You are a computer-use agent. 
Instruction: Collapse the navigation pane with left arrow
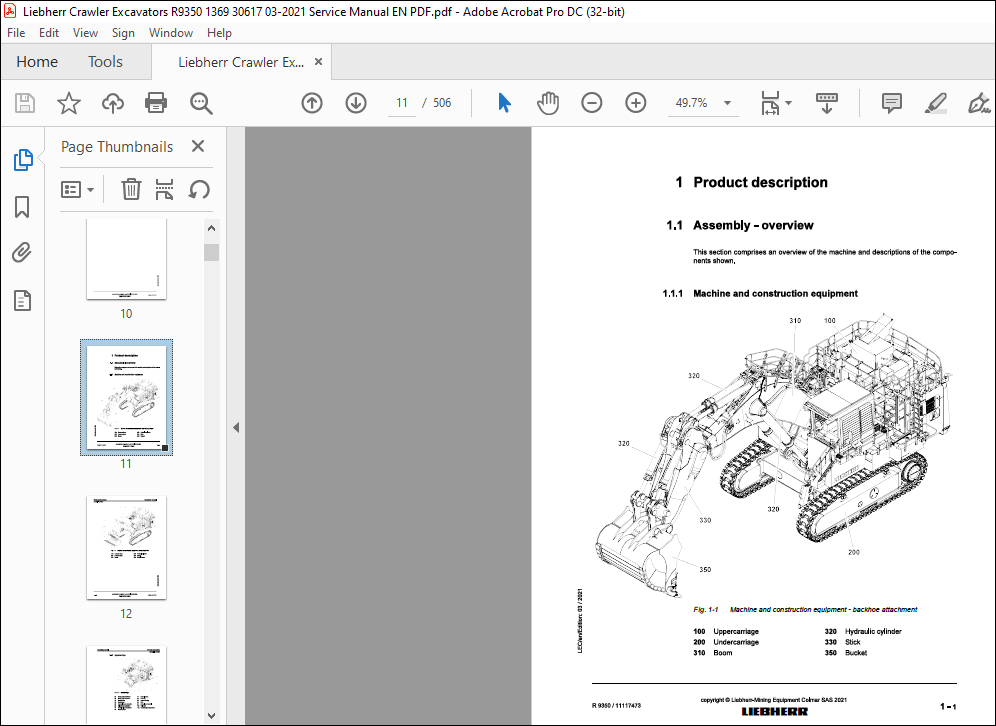tap(236, 427)
